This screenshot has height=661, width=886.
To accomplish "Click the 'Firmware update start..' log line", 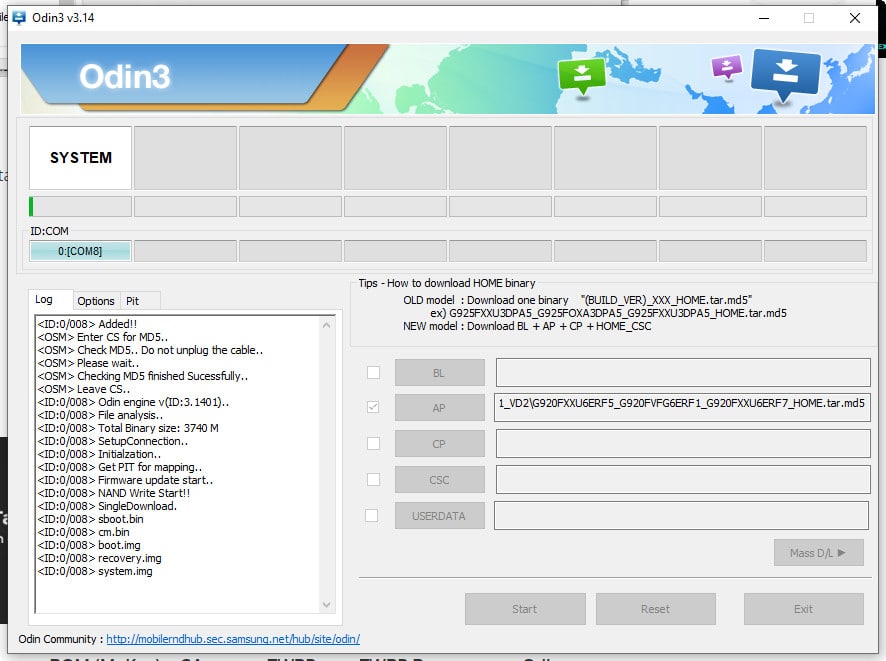I will coord(125,480).
